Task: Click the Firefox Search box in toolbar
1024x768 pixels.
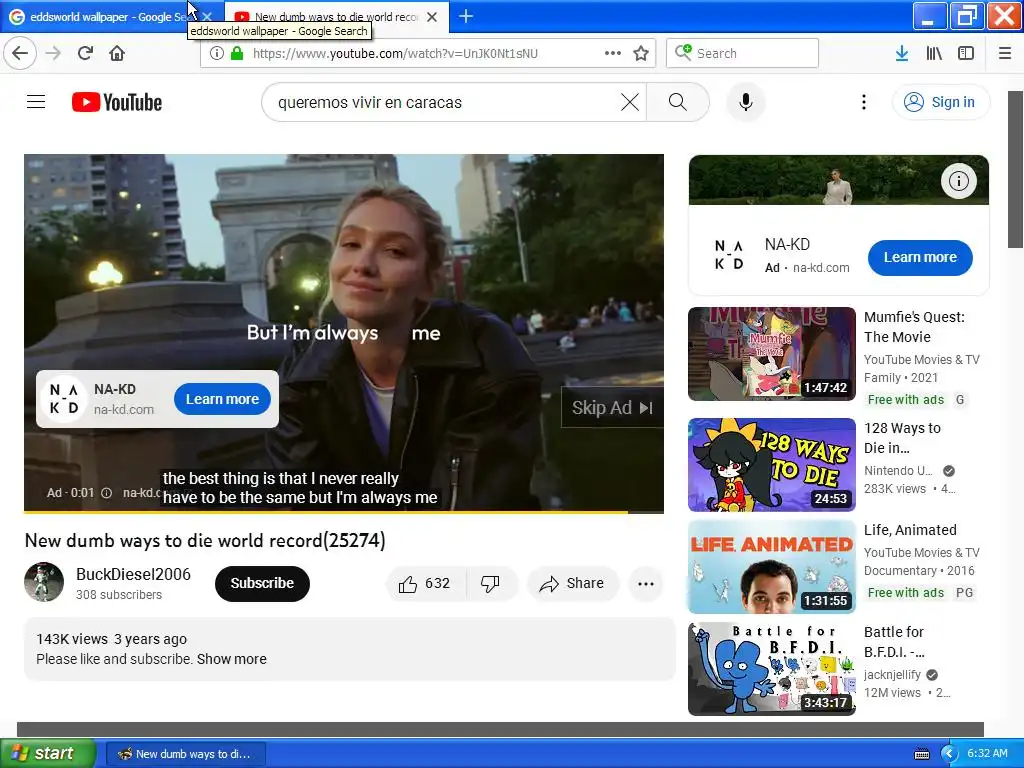Action: 743,53
